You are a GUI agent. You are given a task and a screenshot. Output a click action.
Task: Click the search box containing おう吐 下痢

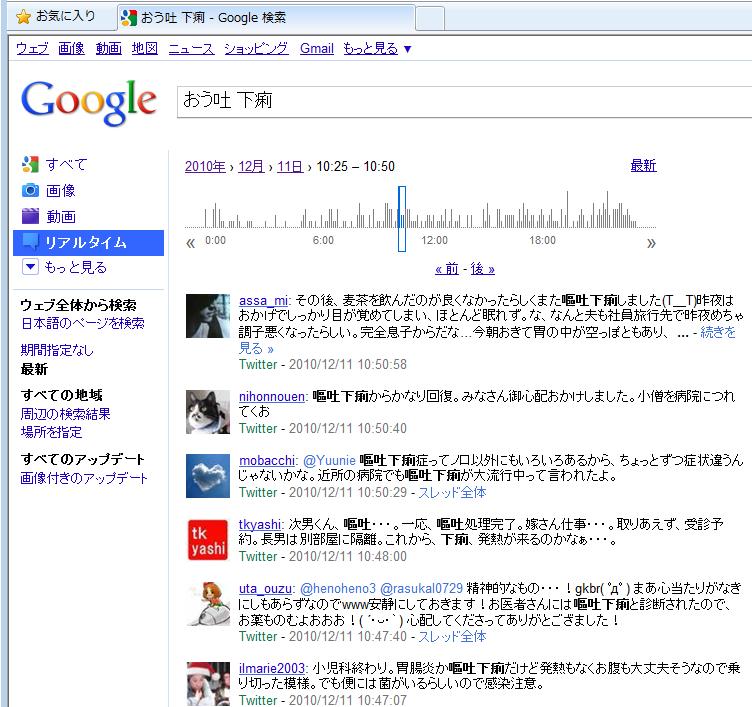464,102
